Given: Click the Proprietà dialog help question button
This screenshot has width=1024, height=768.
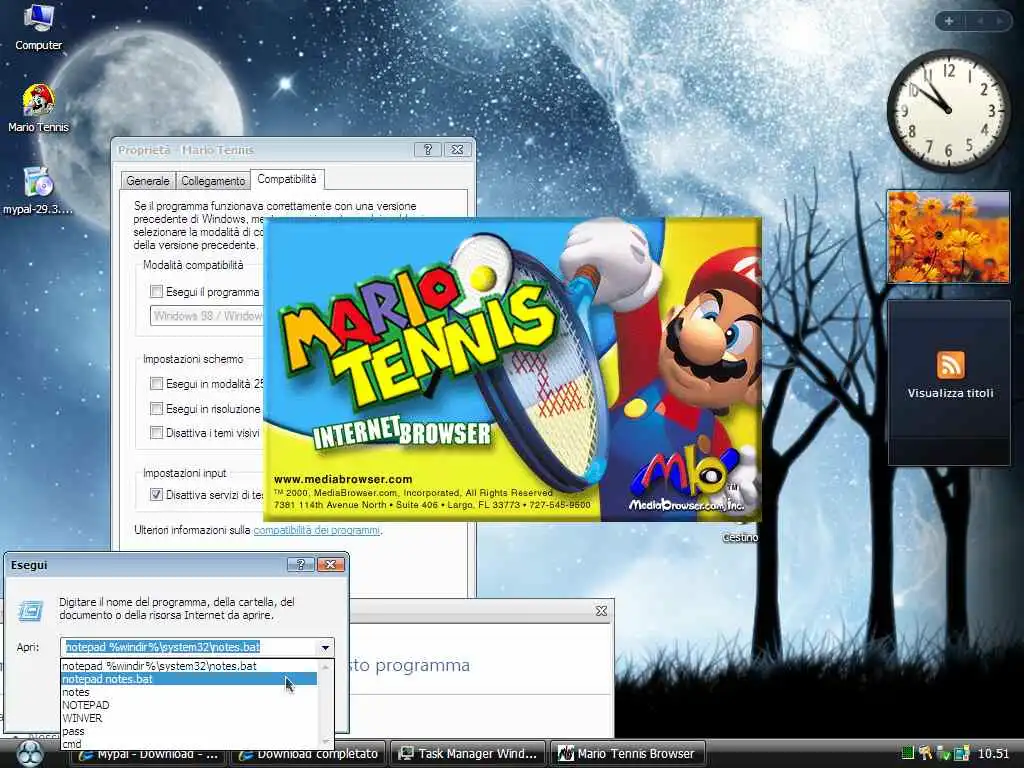Looking at the screenshot, I should [428, 150].
